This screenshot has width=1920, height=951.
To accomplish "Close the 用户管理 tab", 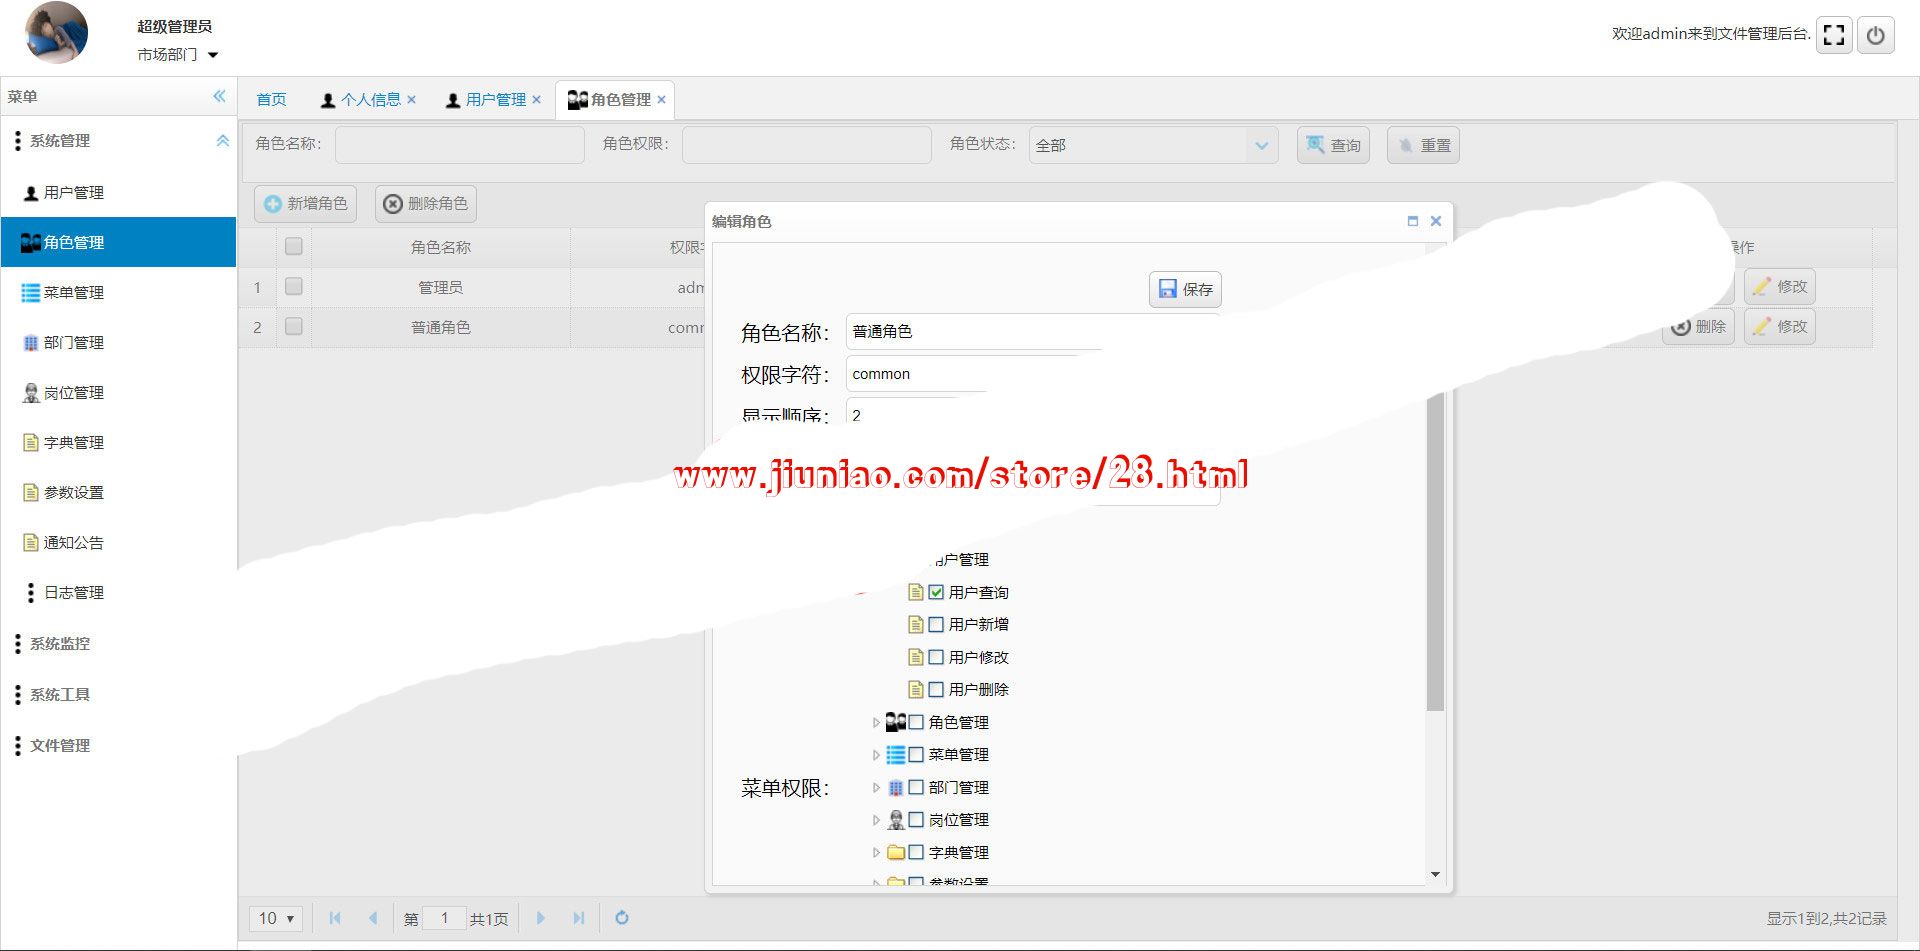I will click(536, 100).
